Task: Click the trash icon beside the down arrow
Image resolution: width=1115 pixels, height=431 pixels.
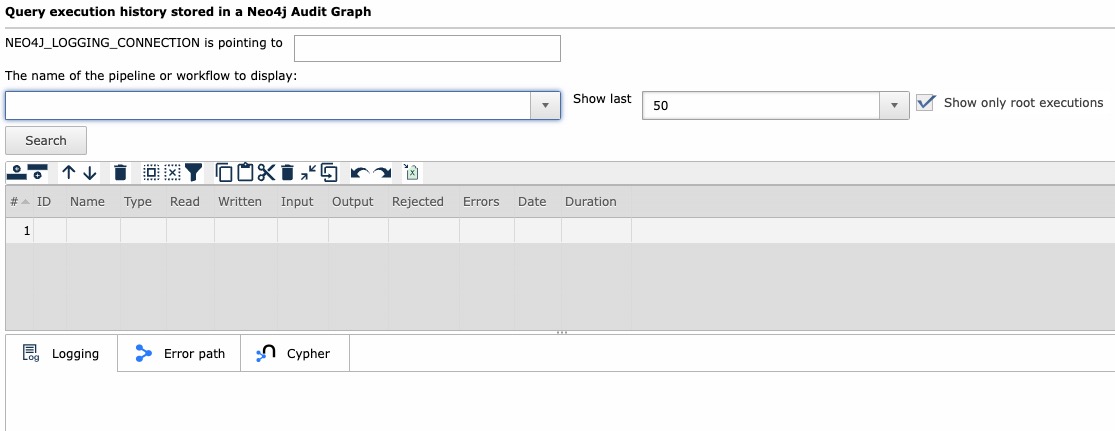Action: coord(121,172)
